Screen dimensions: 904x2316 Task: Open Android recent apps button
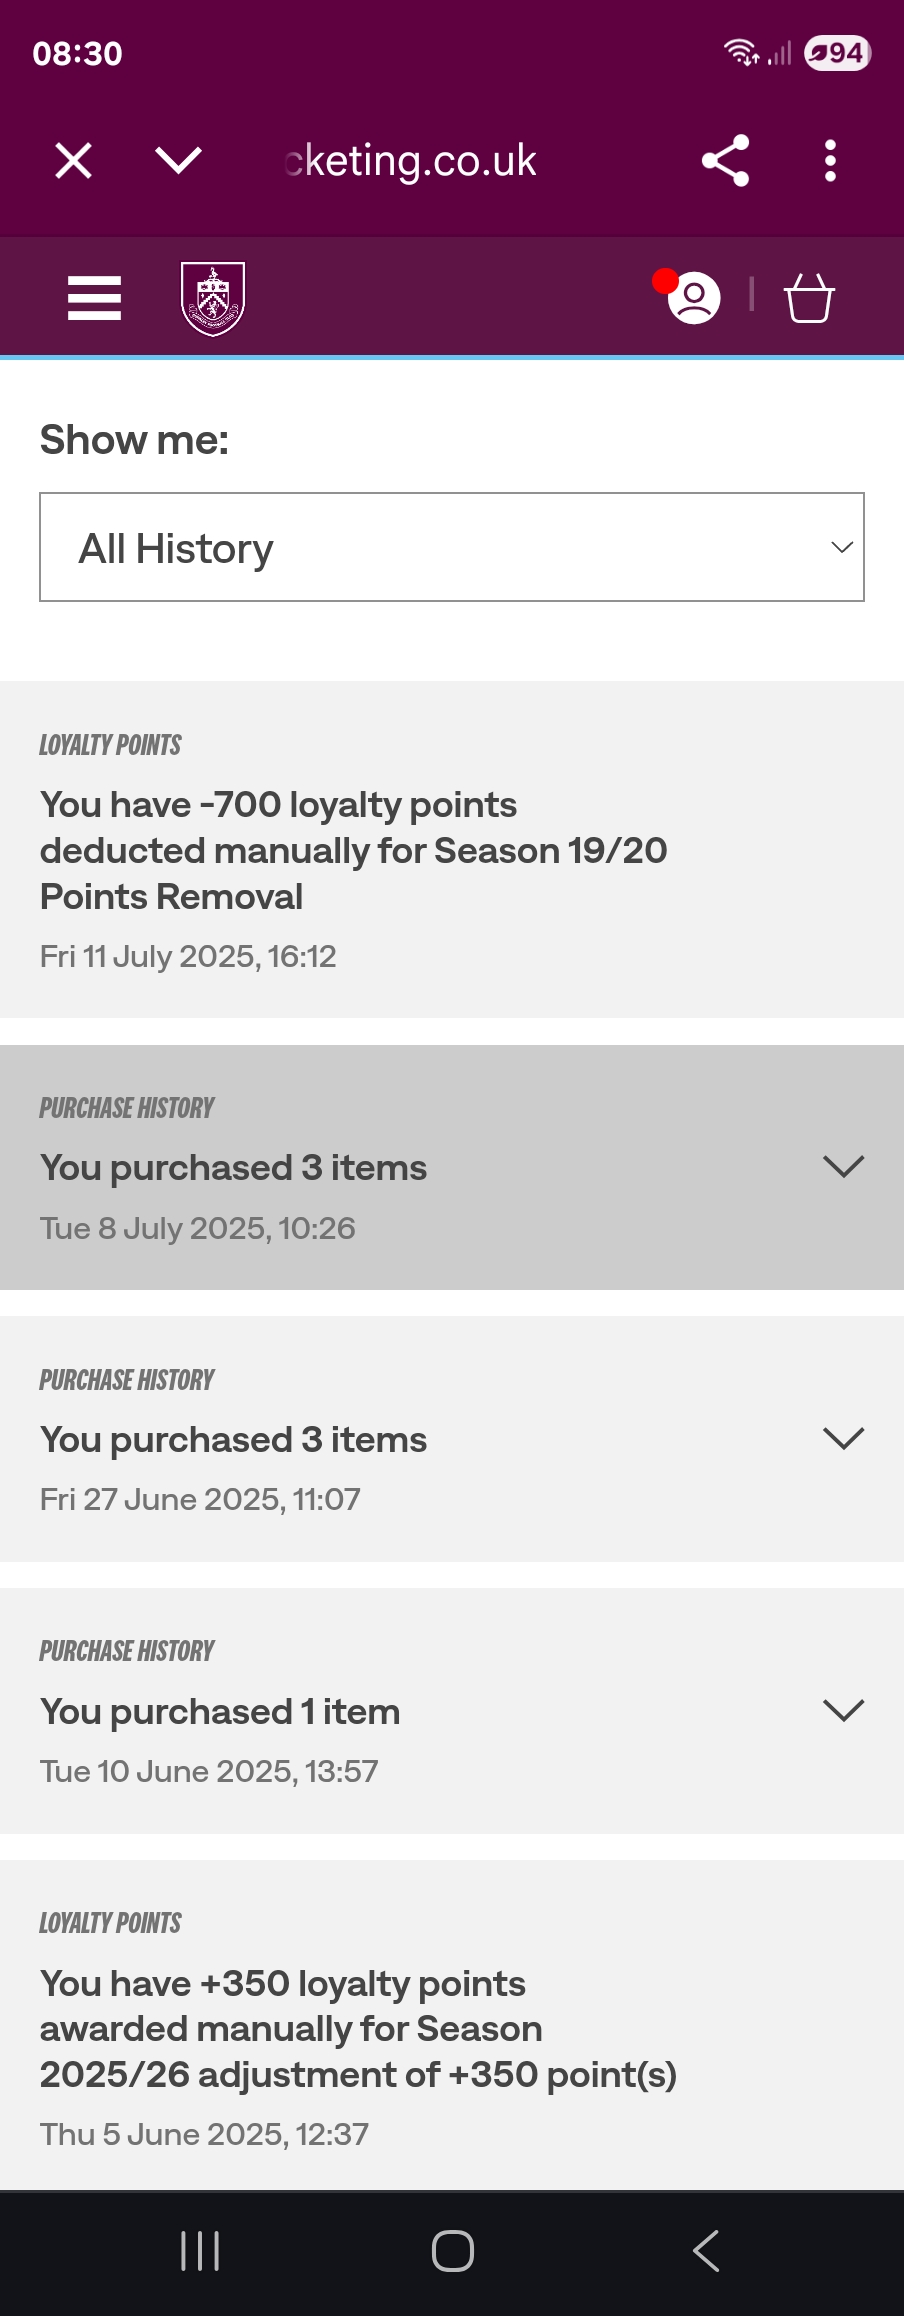point(200,2251)
